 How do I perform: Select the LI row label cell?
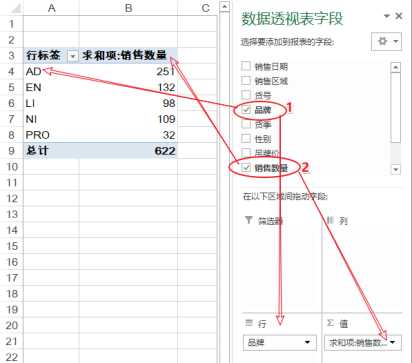point(51,103)
